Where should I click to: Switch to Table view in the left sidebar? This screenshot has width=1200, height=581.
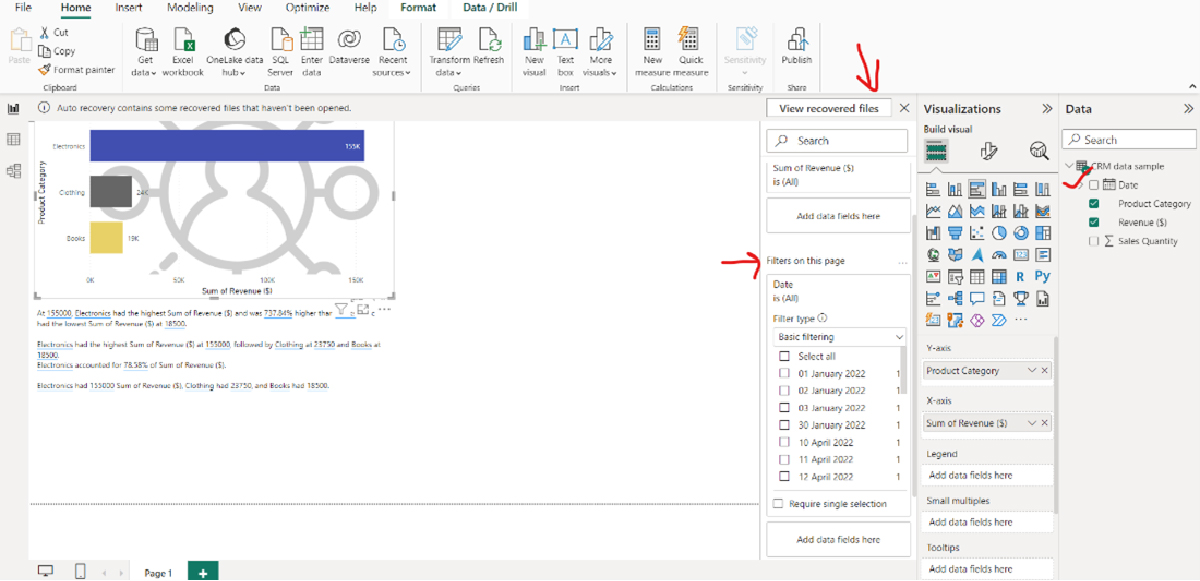(14, 139)
